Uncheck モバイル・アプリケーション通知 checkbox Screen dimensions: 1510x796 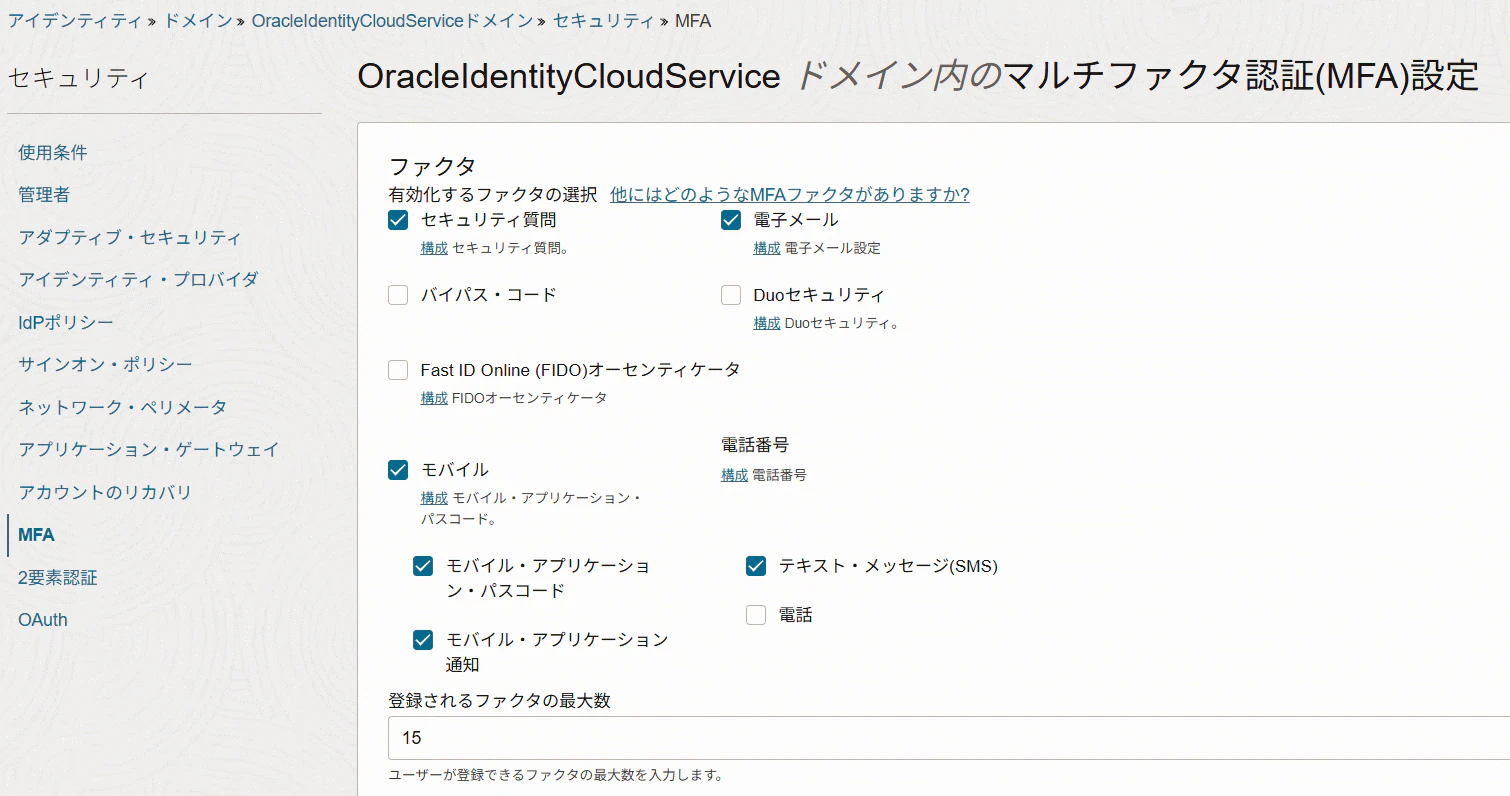[423, 640]
